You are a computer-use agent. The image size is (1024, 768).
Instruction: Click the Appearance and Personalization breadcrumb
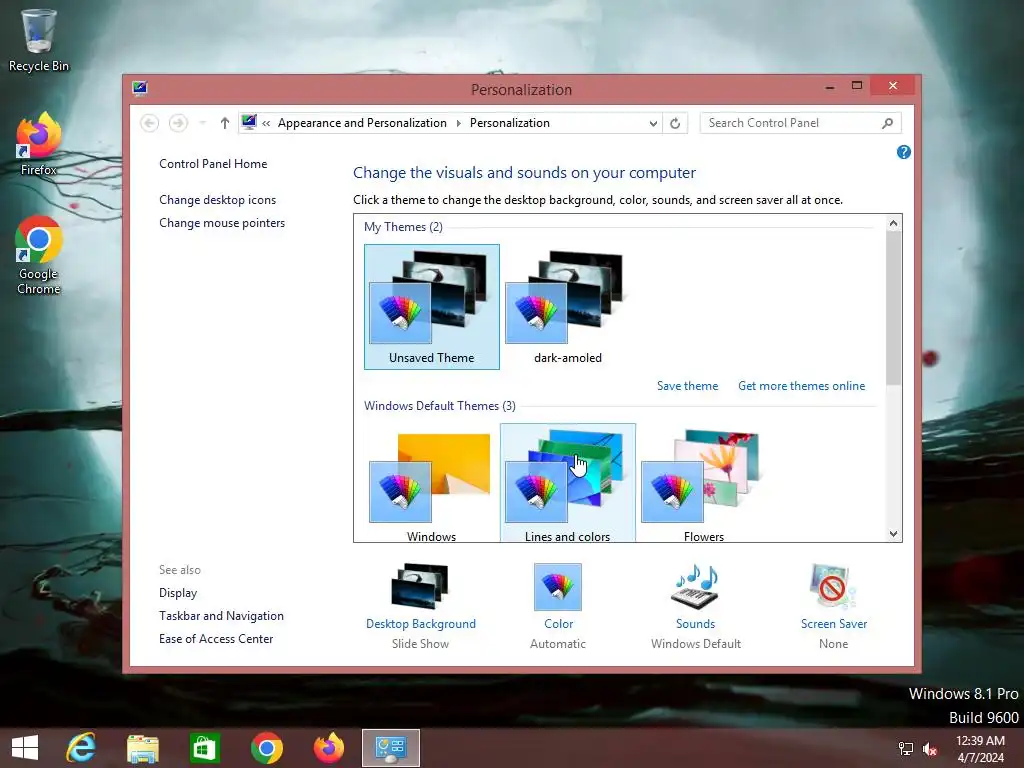coord(362,123)
